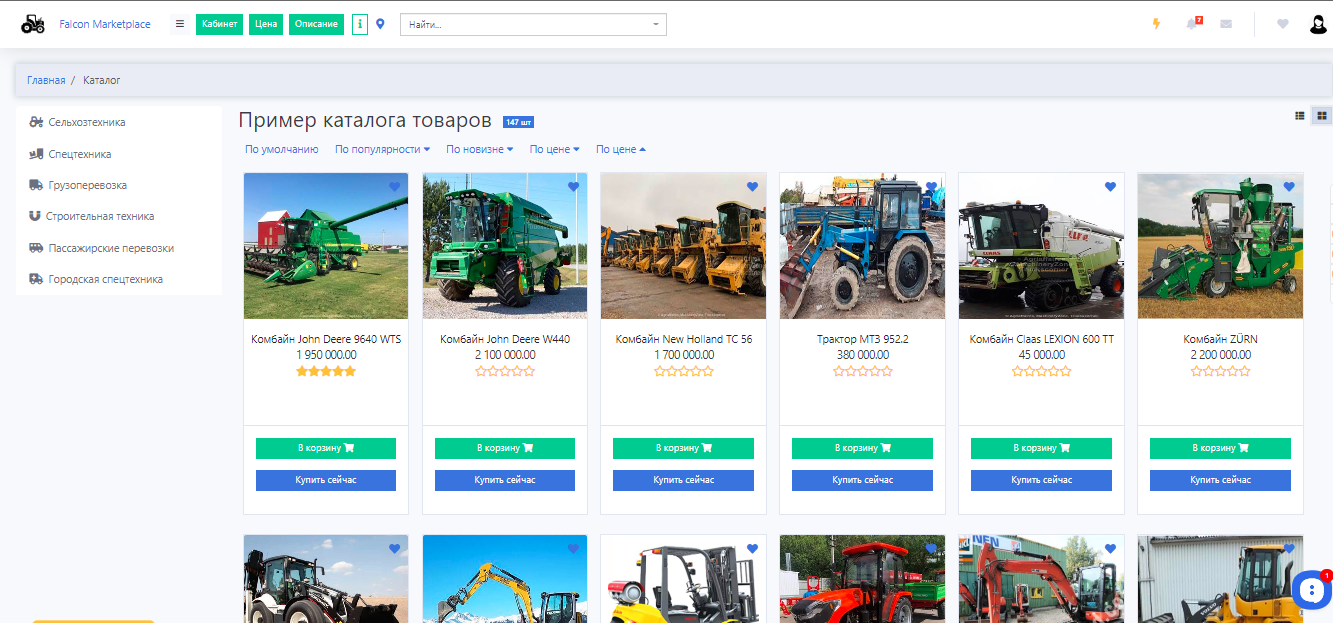Favorite the Комбайн John Deere 9640 WTS

point(394,187)
